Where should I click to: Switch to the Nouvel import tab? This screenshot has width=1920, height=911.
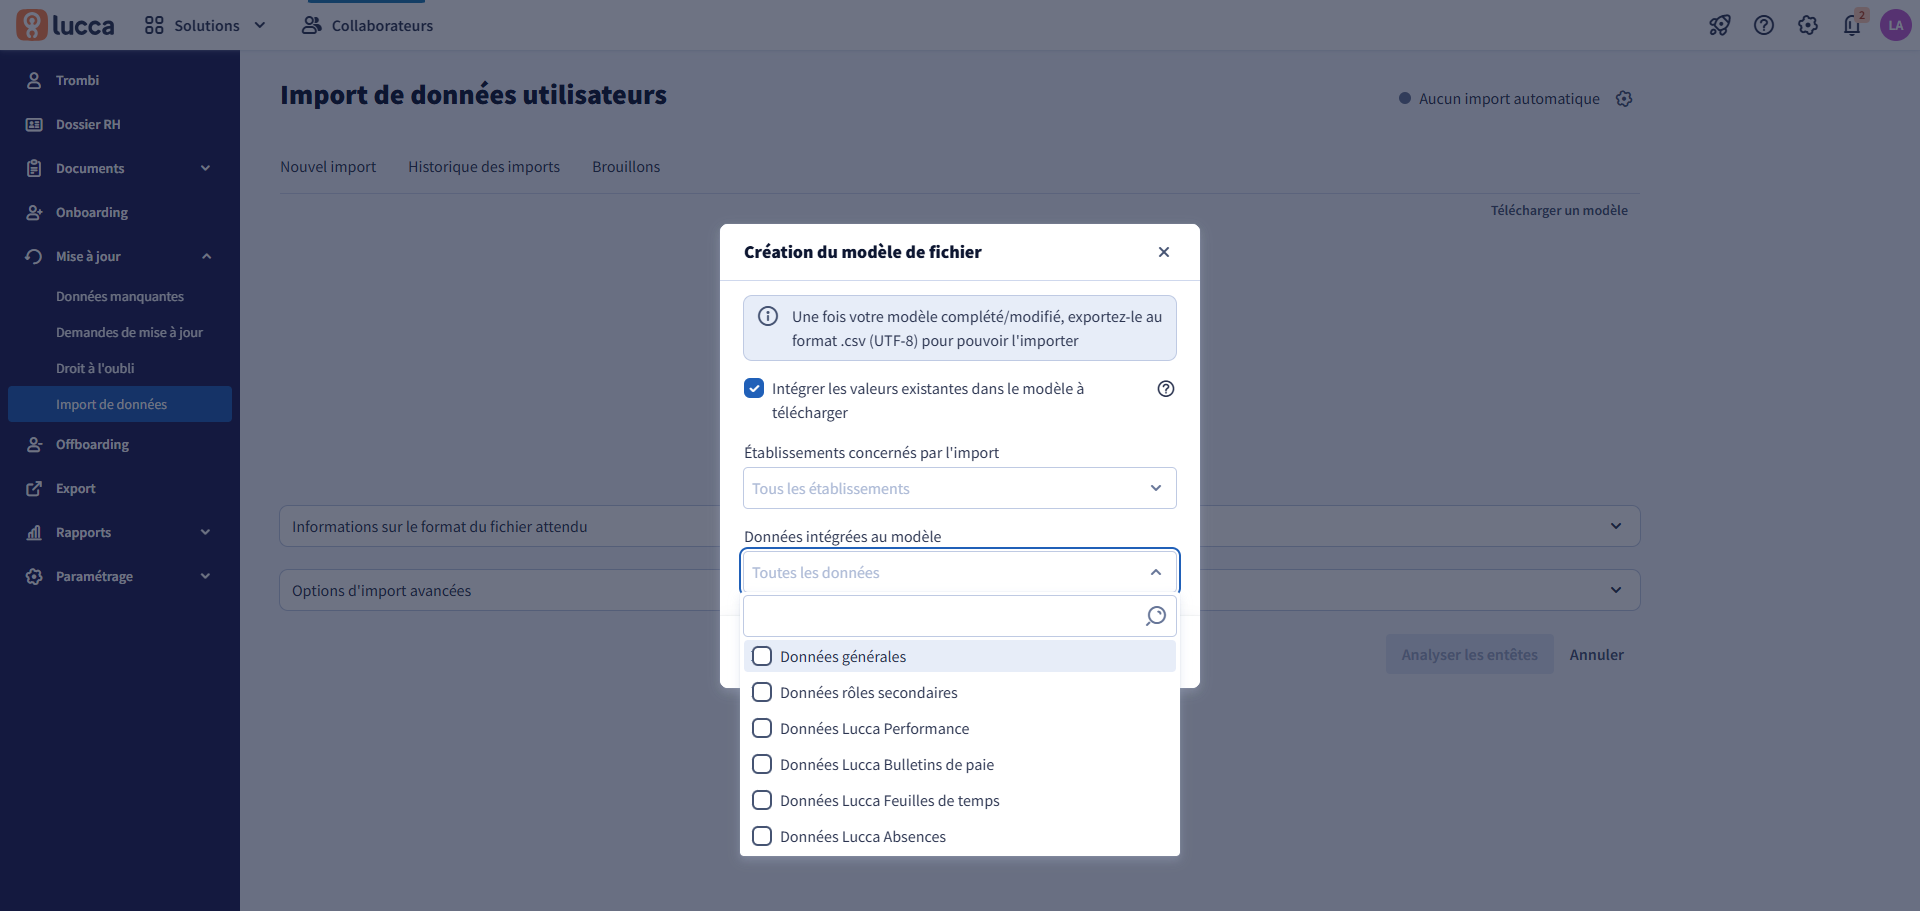pyautogui.click(x=328, y=167)
